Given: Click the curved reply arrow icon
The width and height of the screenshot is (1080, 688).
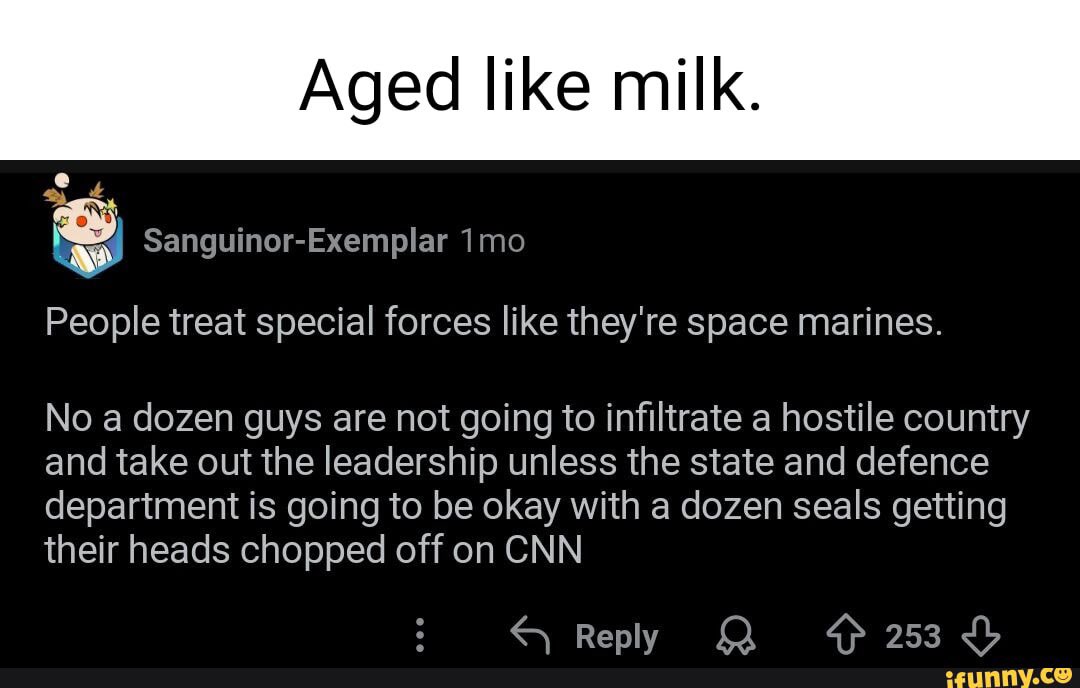Looking at the screenshot, I should pyautogui.click(x=528, y=635).
